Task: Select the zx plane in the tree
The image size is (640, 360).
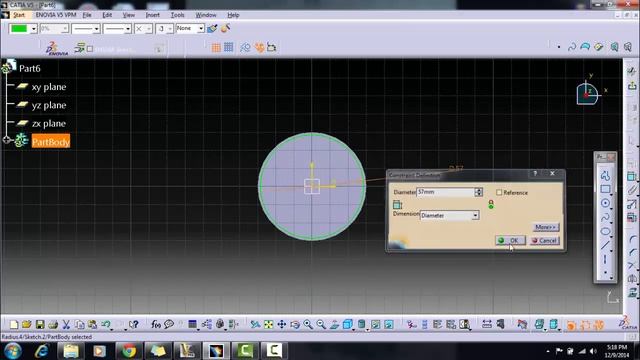Action: (49, 124)
